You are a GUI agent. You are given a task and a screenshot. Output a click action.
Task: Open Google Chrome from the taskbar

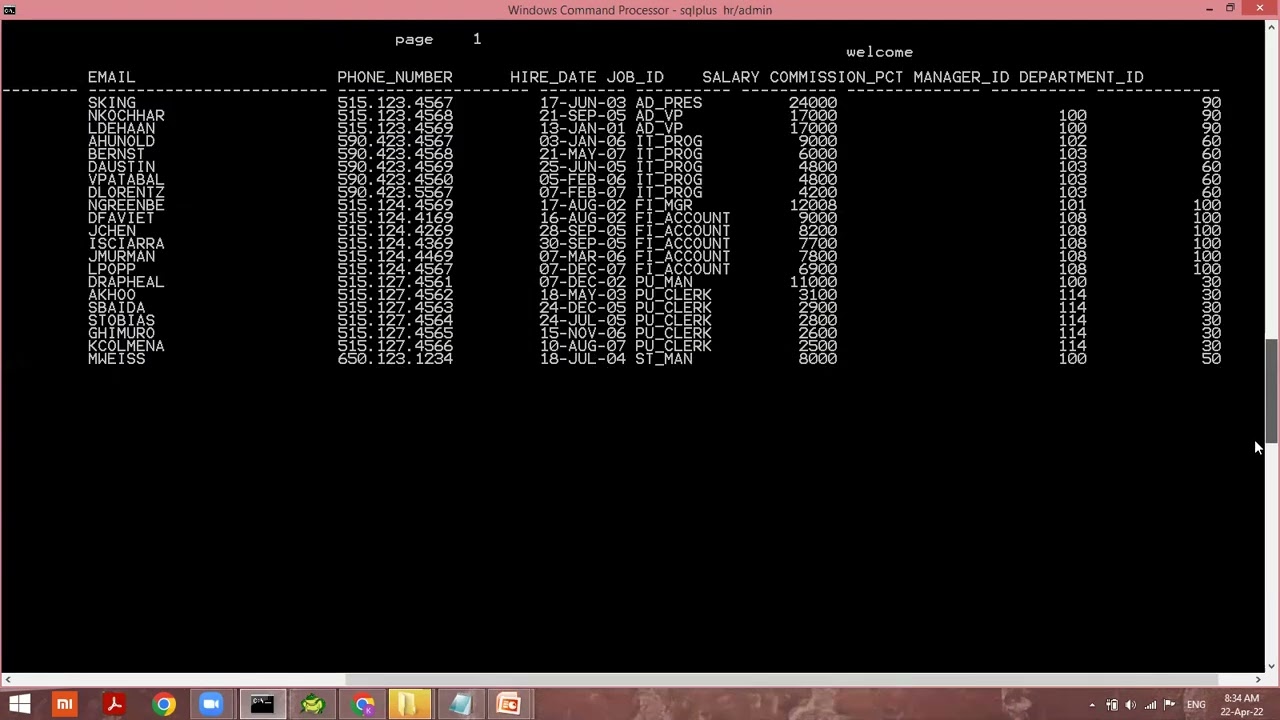(163, 704)
